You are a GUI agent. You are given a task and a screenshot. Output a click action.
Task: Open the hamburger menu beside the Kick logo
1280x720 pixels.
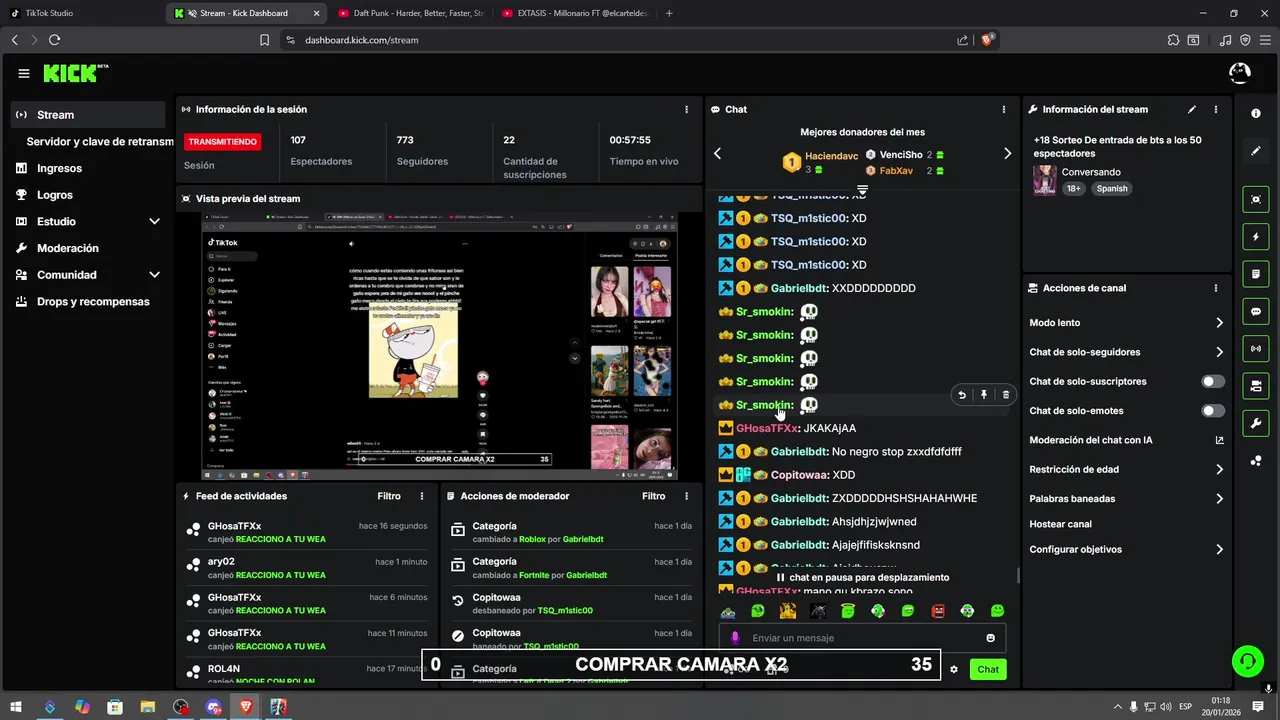pyautogui.click(x=23, y=73)
